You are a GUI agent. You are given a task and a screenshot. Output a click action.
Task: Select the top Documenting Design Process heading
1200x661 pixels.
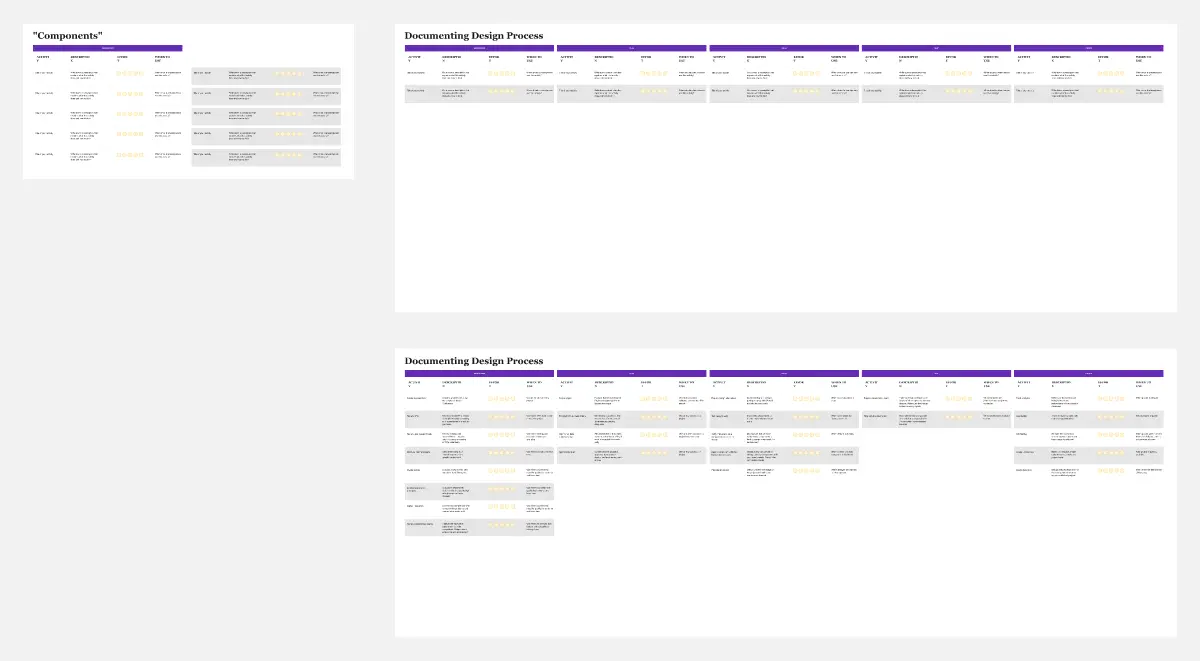(473, 36)
